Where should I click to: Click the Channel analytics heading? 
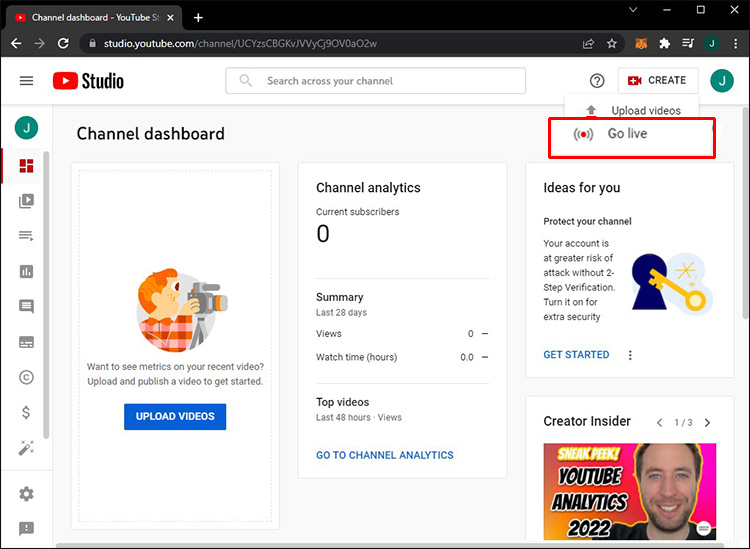[368, 188]
